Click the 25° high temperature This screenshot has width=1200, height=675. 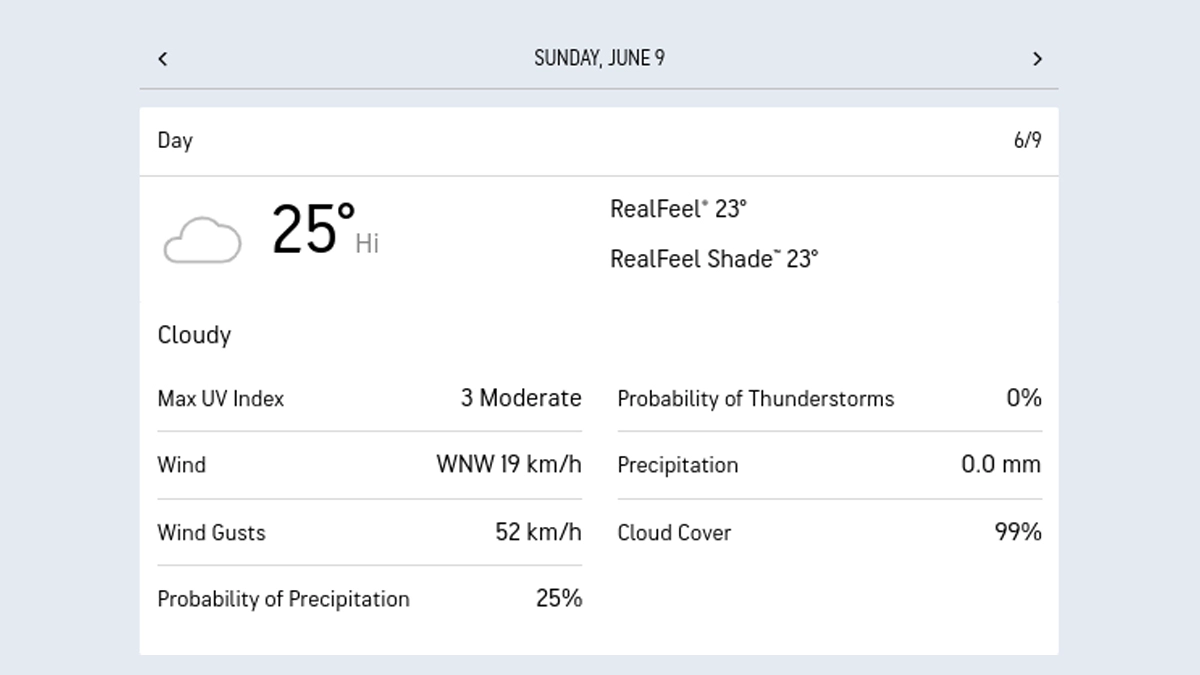(x=314, y=230)
